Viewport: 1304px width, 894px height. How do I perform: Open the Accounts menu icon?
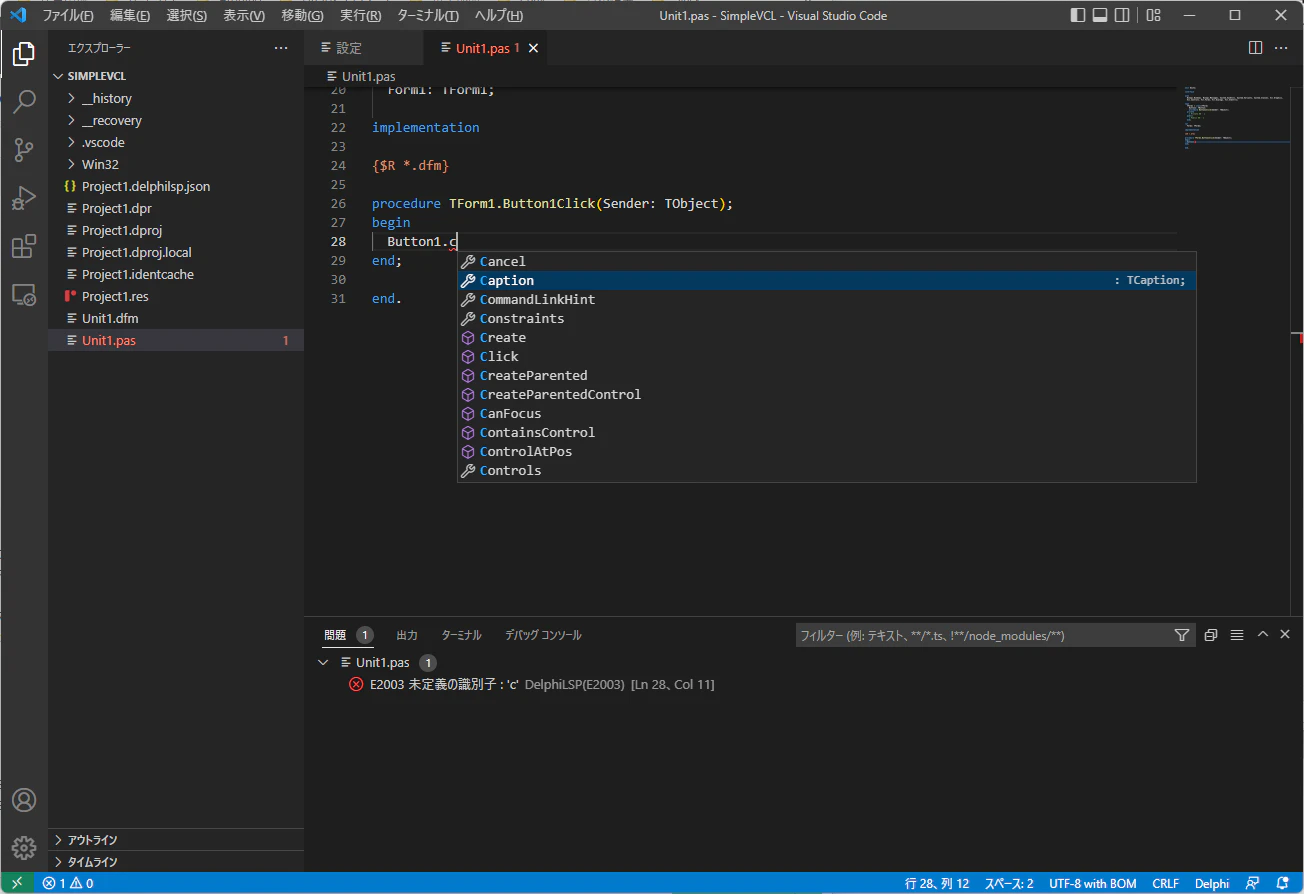(x=24, y=800)
